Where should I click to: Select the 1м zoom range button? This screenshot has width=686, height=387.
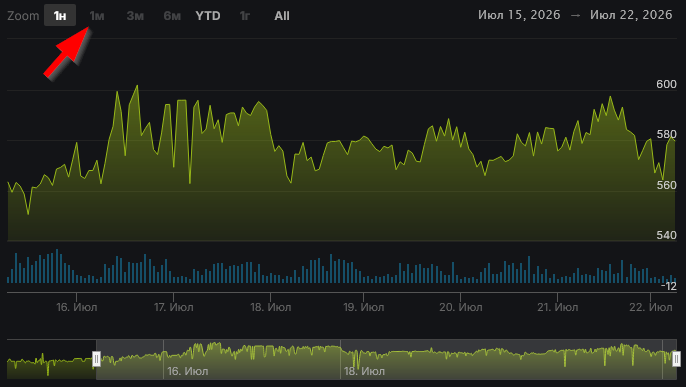point(97,16)
